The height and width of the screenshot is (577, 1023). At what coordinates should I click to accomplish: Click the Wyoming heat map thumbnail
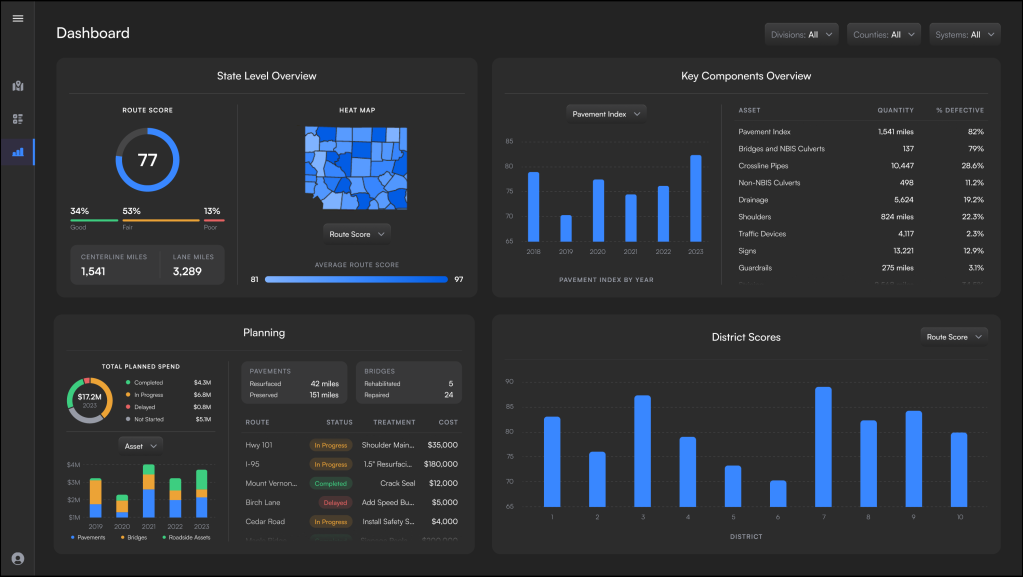(x=357, y=167)
